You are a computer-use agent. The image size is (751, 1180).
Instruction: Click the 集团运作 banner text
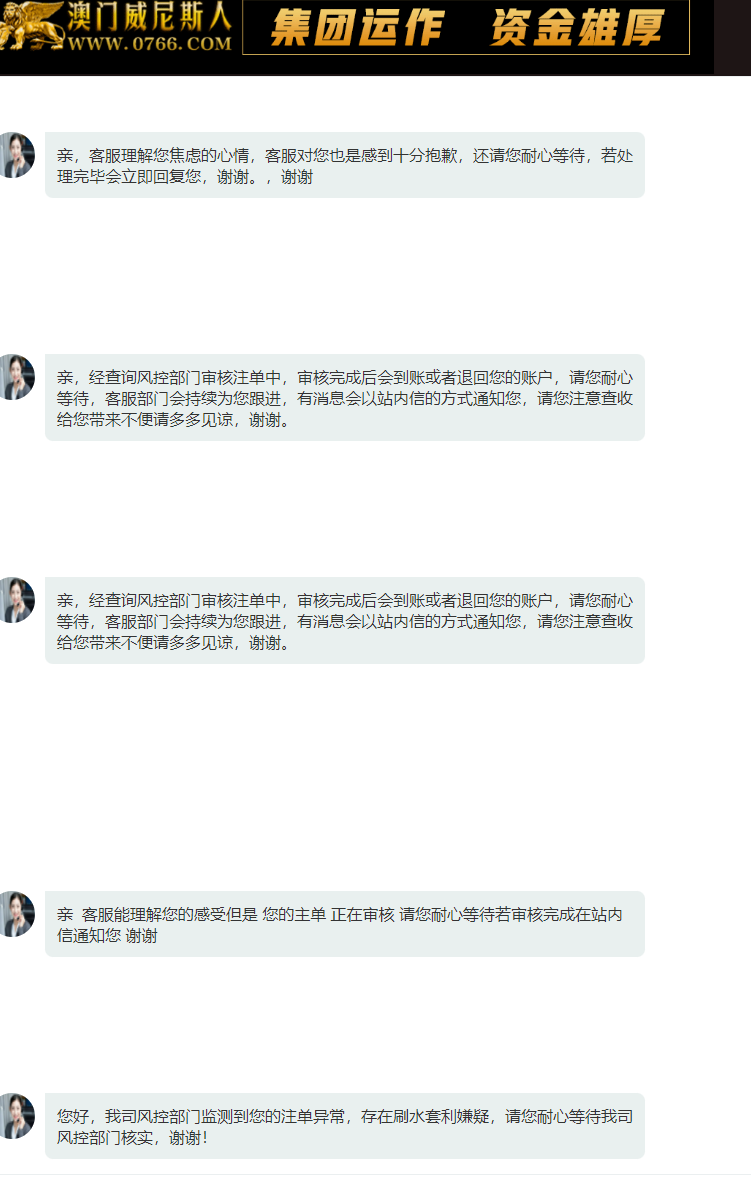pos(357,28)
